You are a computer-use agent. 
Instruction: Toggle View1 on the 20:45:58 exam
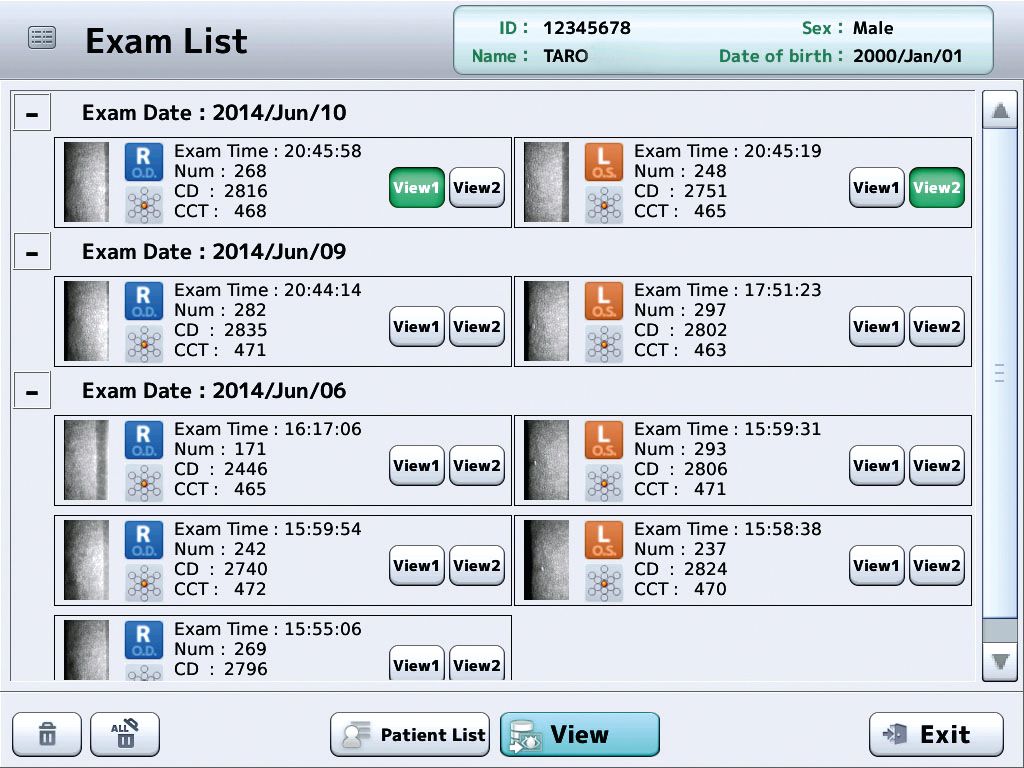pyautogui.click(x=416, y=187)
